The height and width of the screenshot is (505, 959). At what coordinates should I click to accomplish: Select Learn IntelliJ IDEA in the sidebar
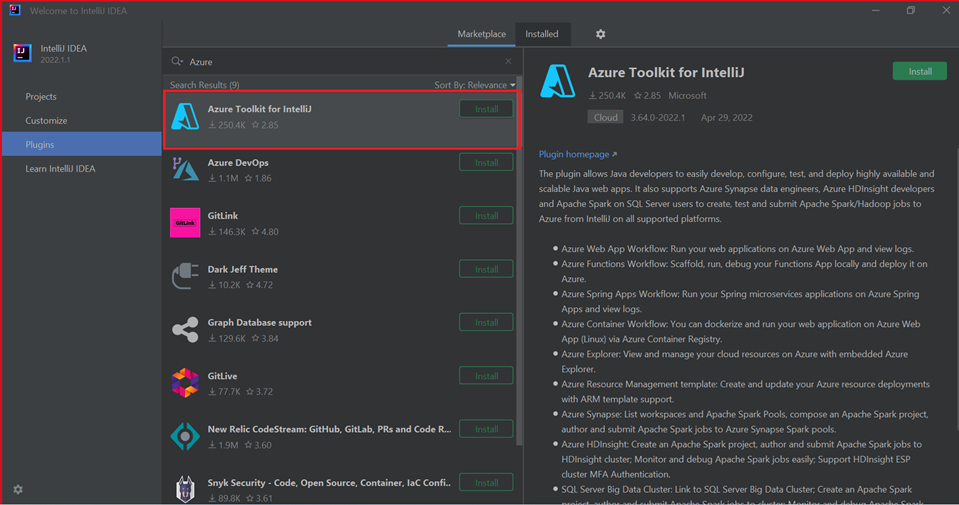click(x=60, y=169)
